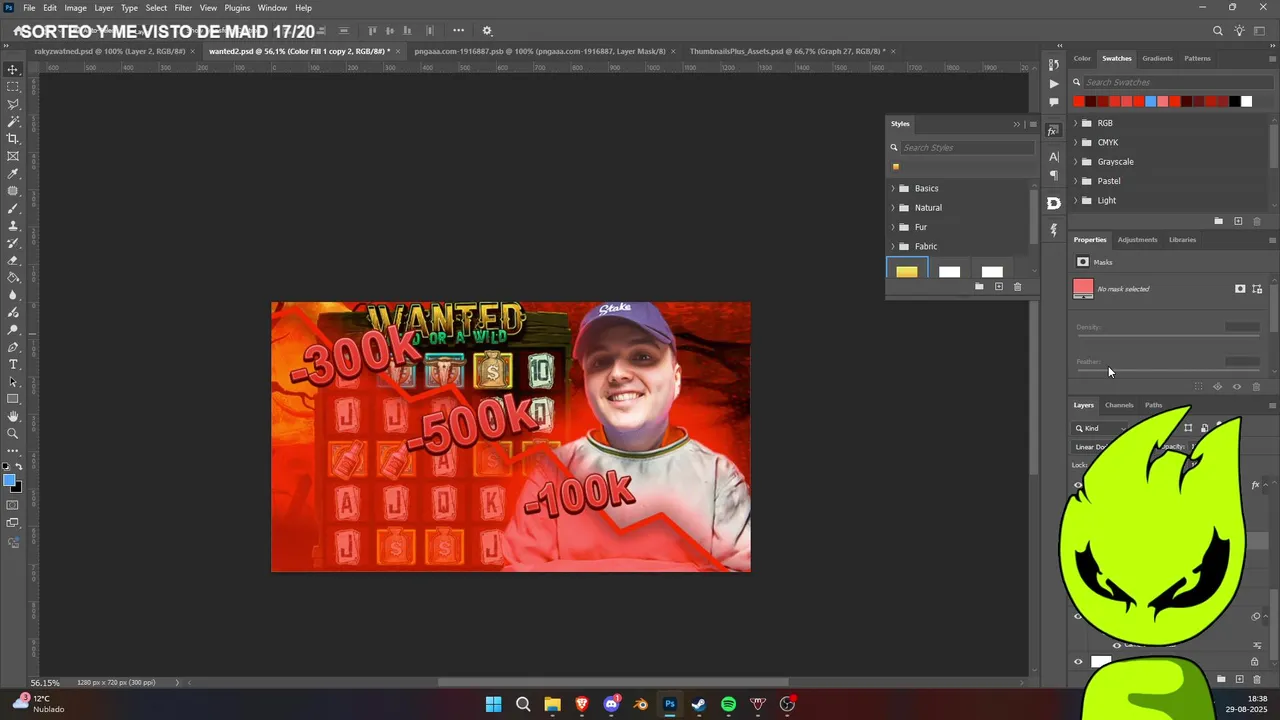The image size is (1280, 720).
Task: Select the Rectangle shape tool
Action: 13,399
